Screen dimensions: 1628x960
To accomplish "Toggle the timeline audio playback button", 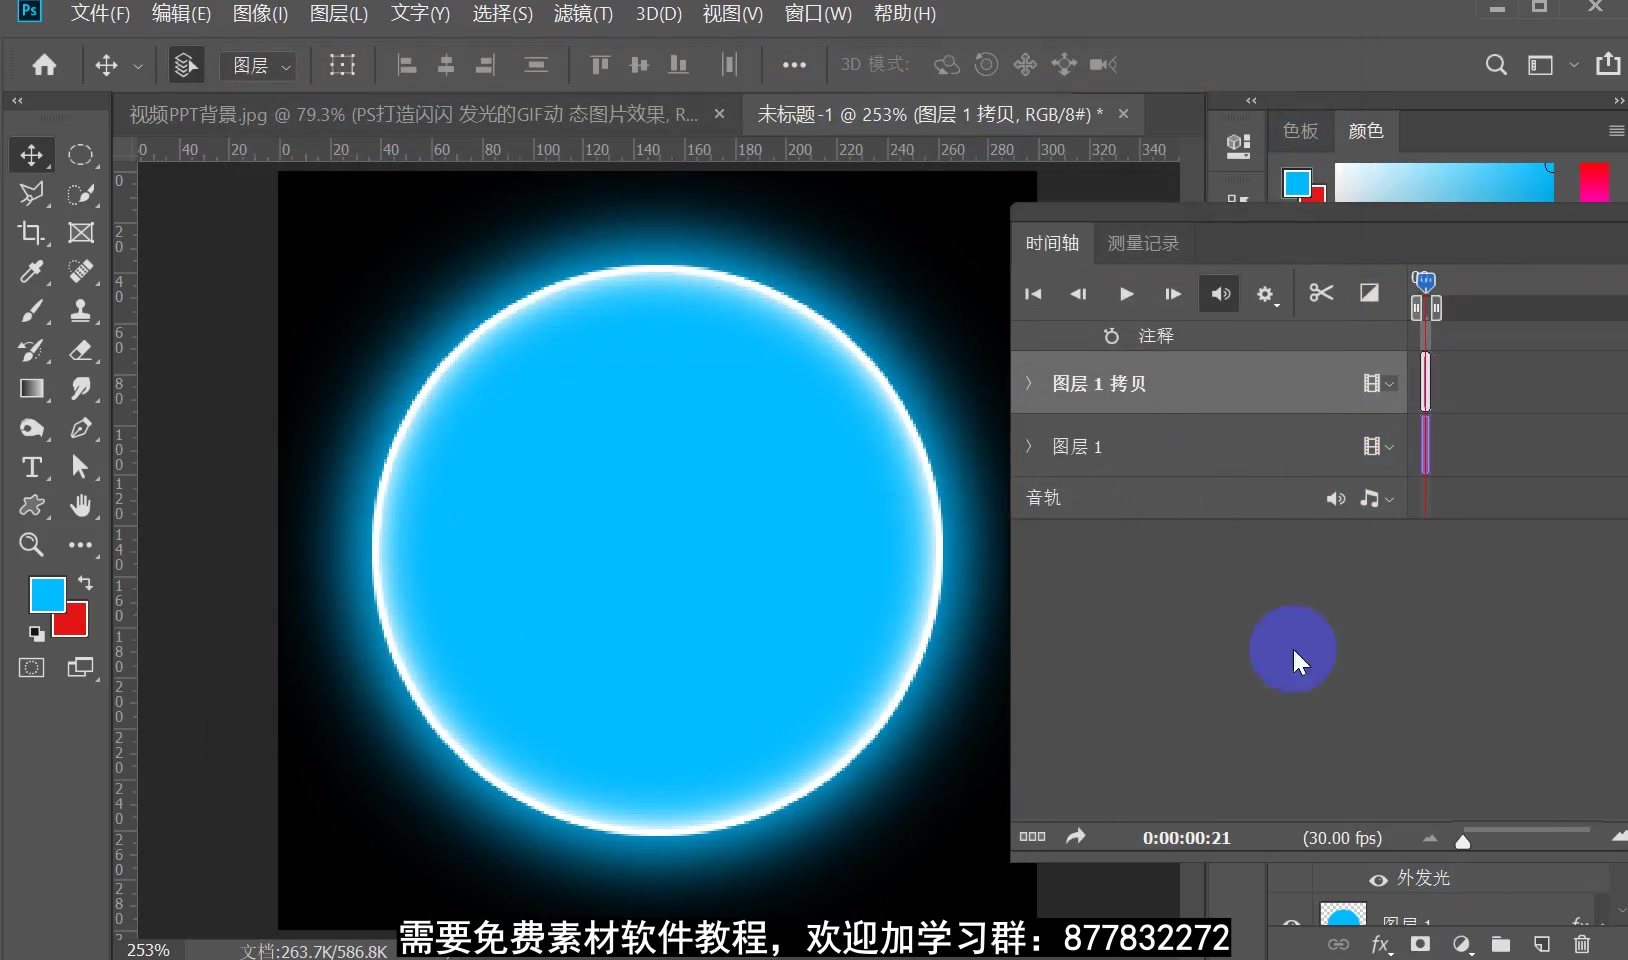I will pos(1219,294).
